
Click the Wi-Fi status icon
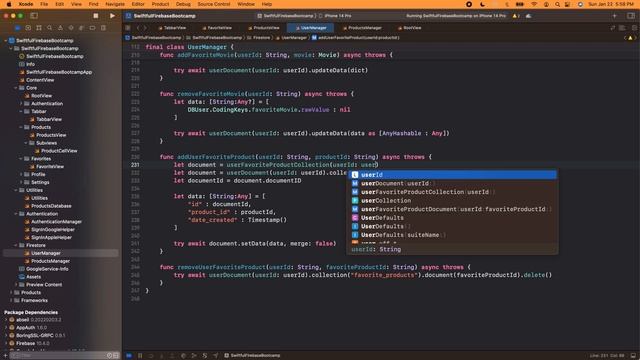(x=534, y=4)
